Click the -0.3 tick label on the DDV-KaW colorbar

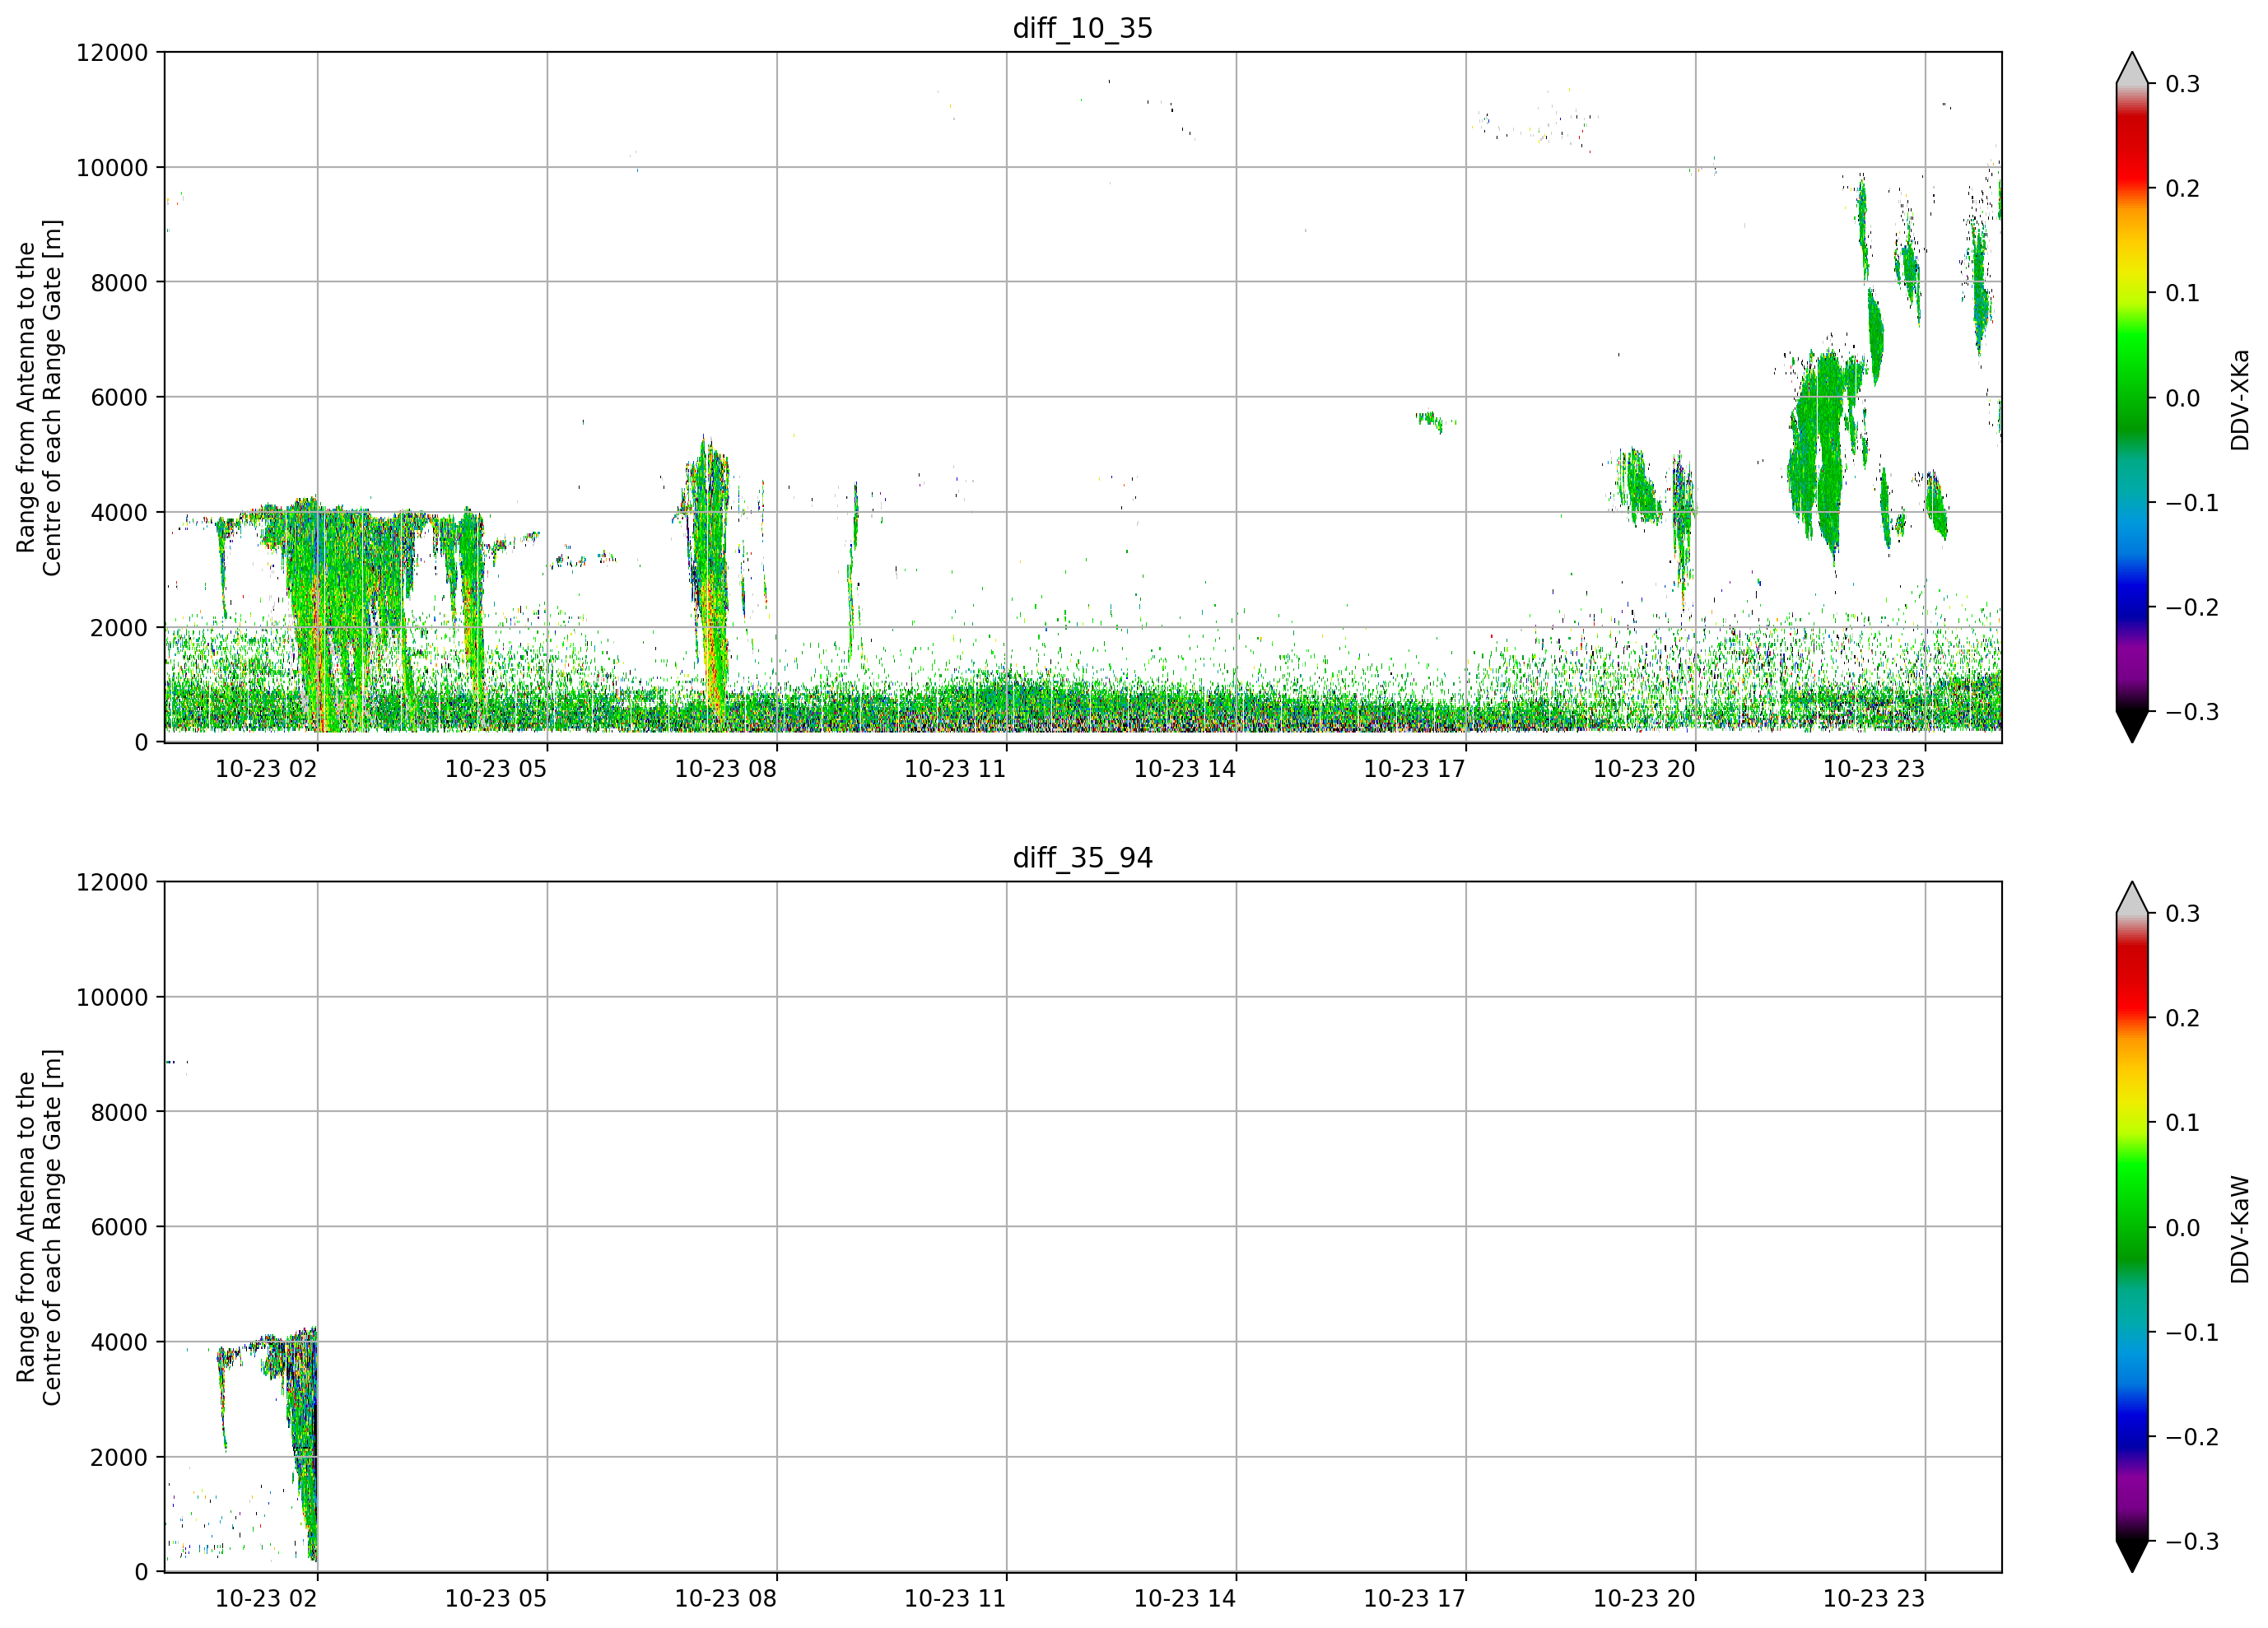[2191, 1541]
